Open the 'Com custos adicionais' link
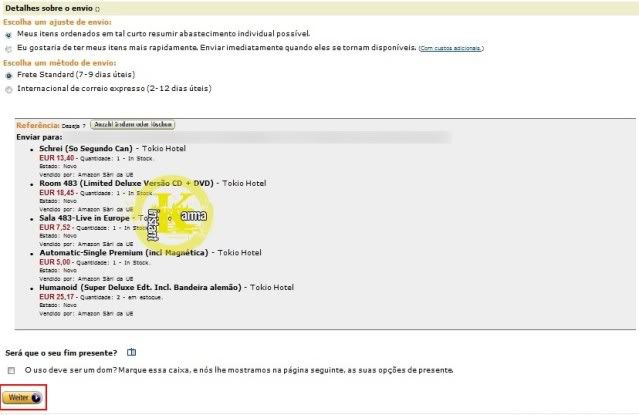The image size is (639, 415). click(x=450, y=49)
